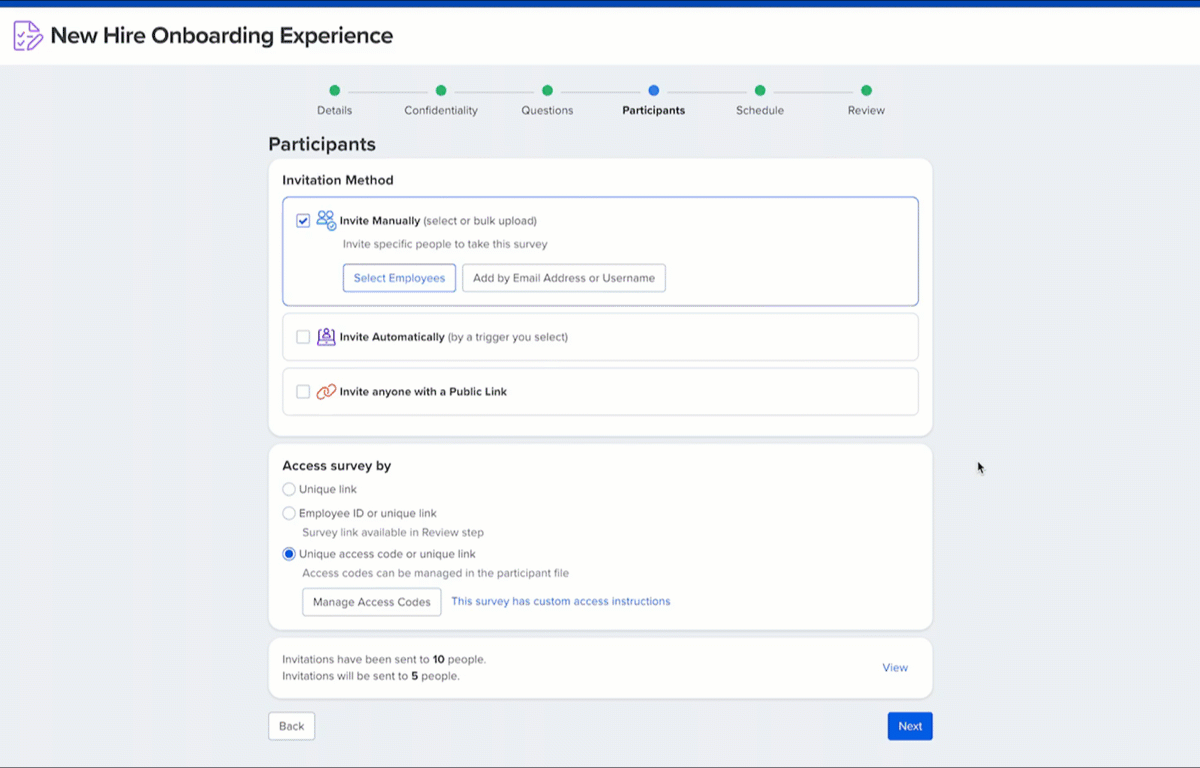Click Add by Email Address or Username
1200x768 pixels.
tap(564, 278)
